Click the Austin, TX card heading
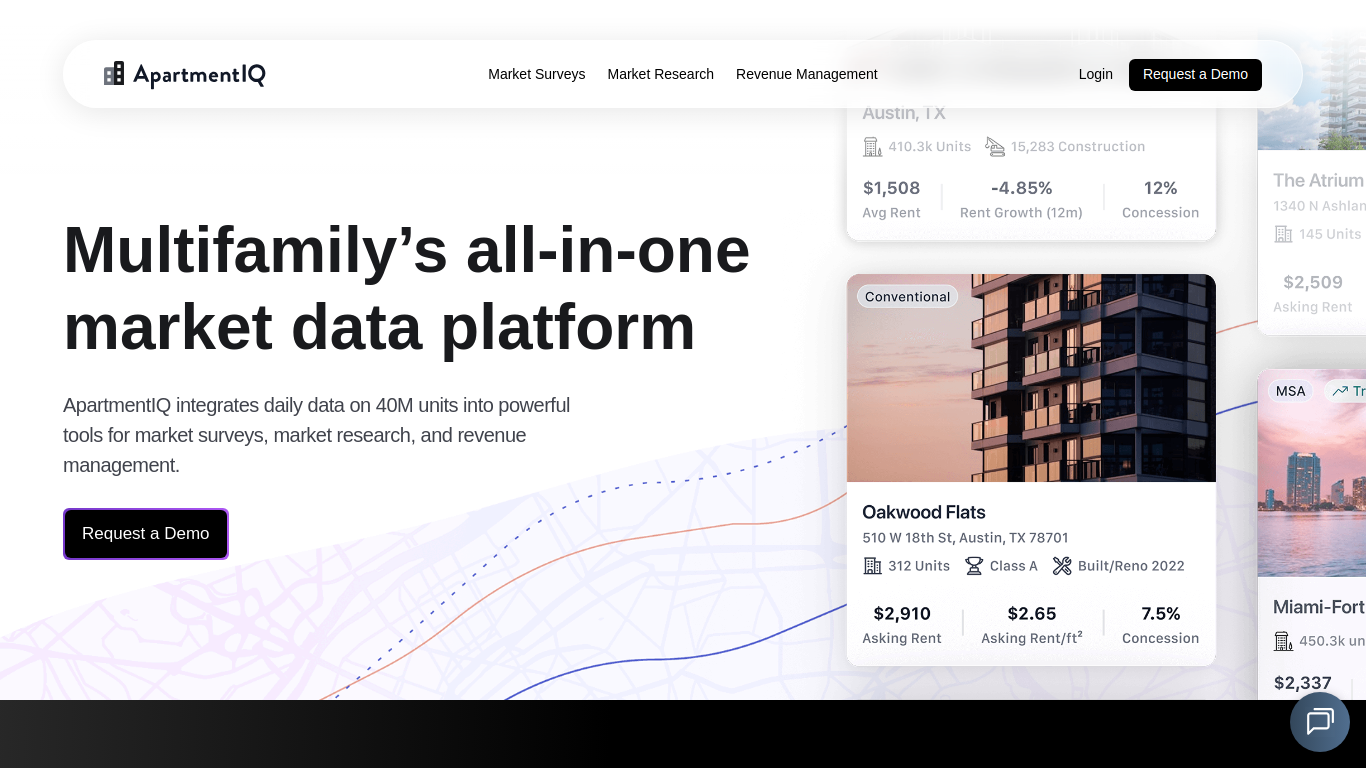The image size is (1366, 768). (904, 113)
